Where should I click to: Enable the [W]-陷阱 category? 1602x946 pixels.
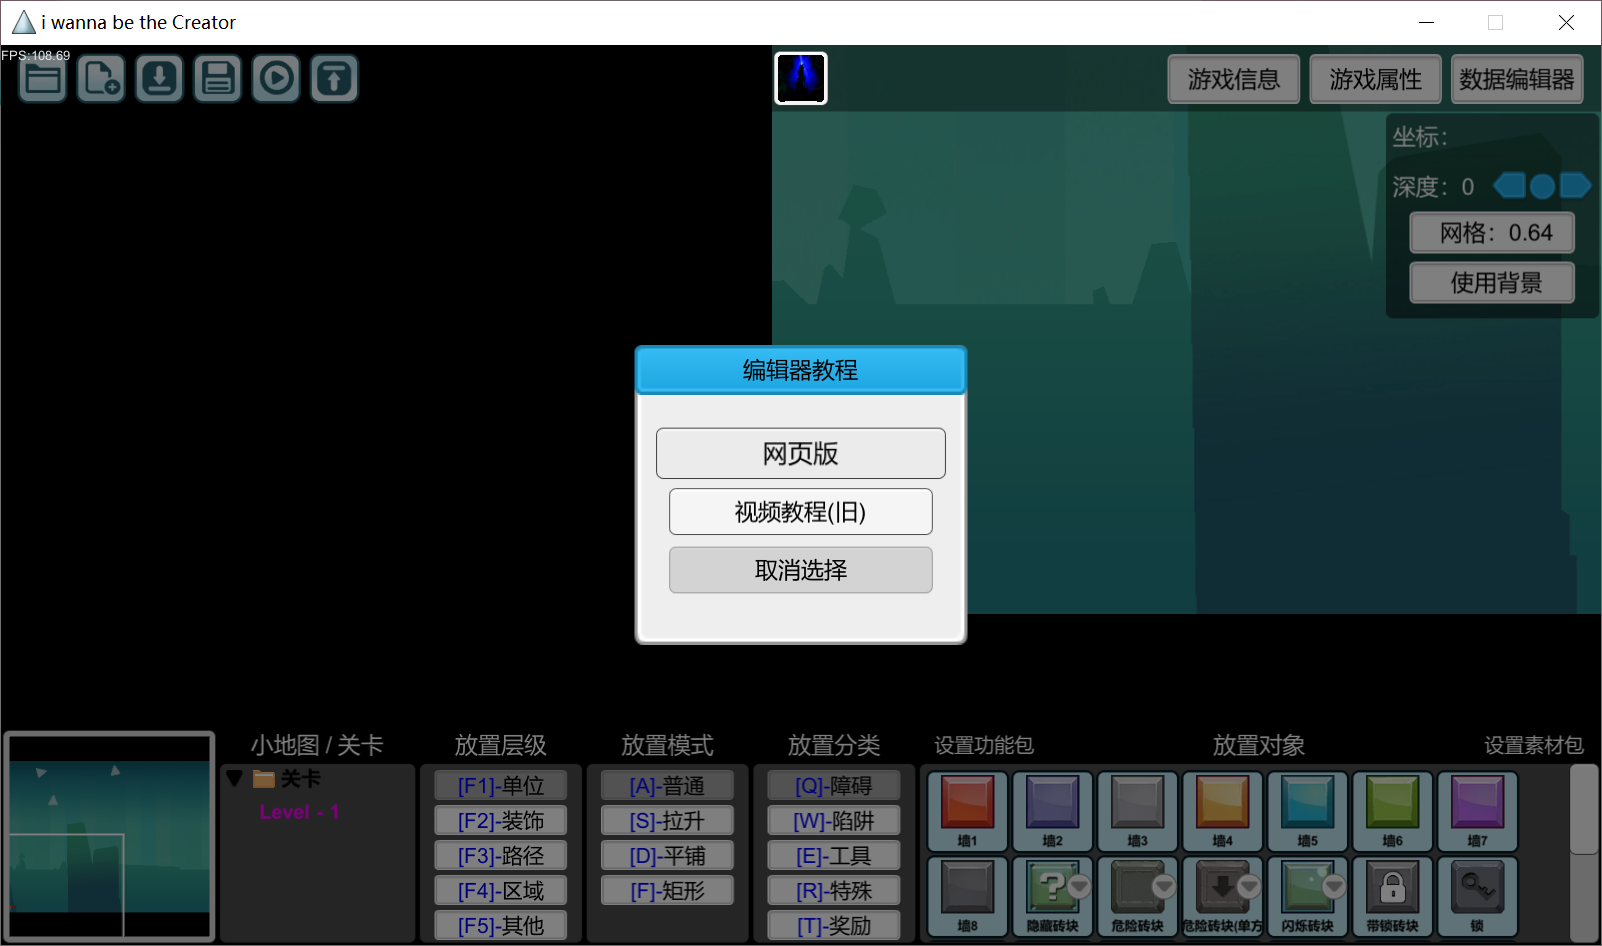coord(834,821)
